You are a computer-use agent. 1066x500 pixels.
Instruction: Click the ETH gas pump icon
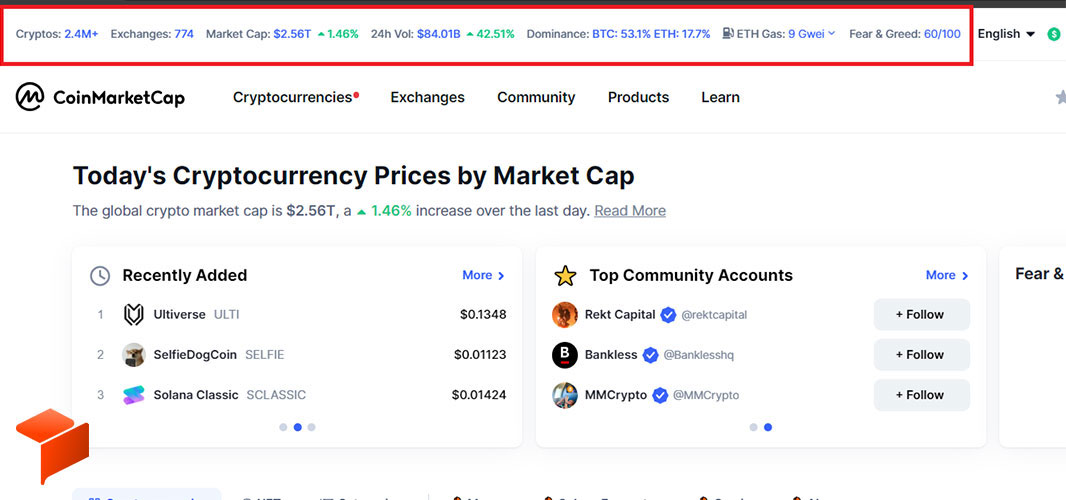tap(728, 33)
